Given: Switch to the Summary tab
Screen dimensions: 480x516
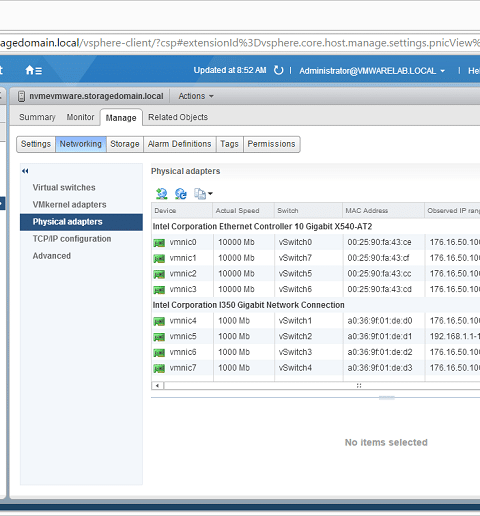Looking at the screenshot, I should coord(37,117).
